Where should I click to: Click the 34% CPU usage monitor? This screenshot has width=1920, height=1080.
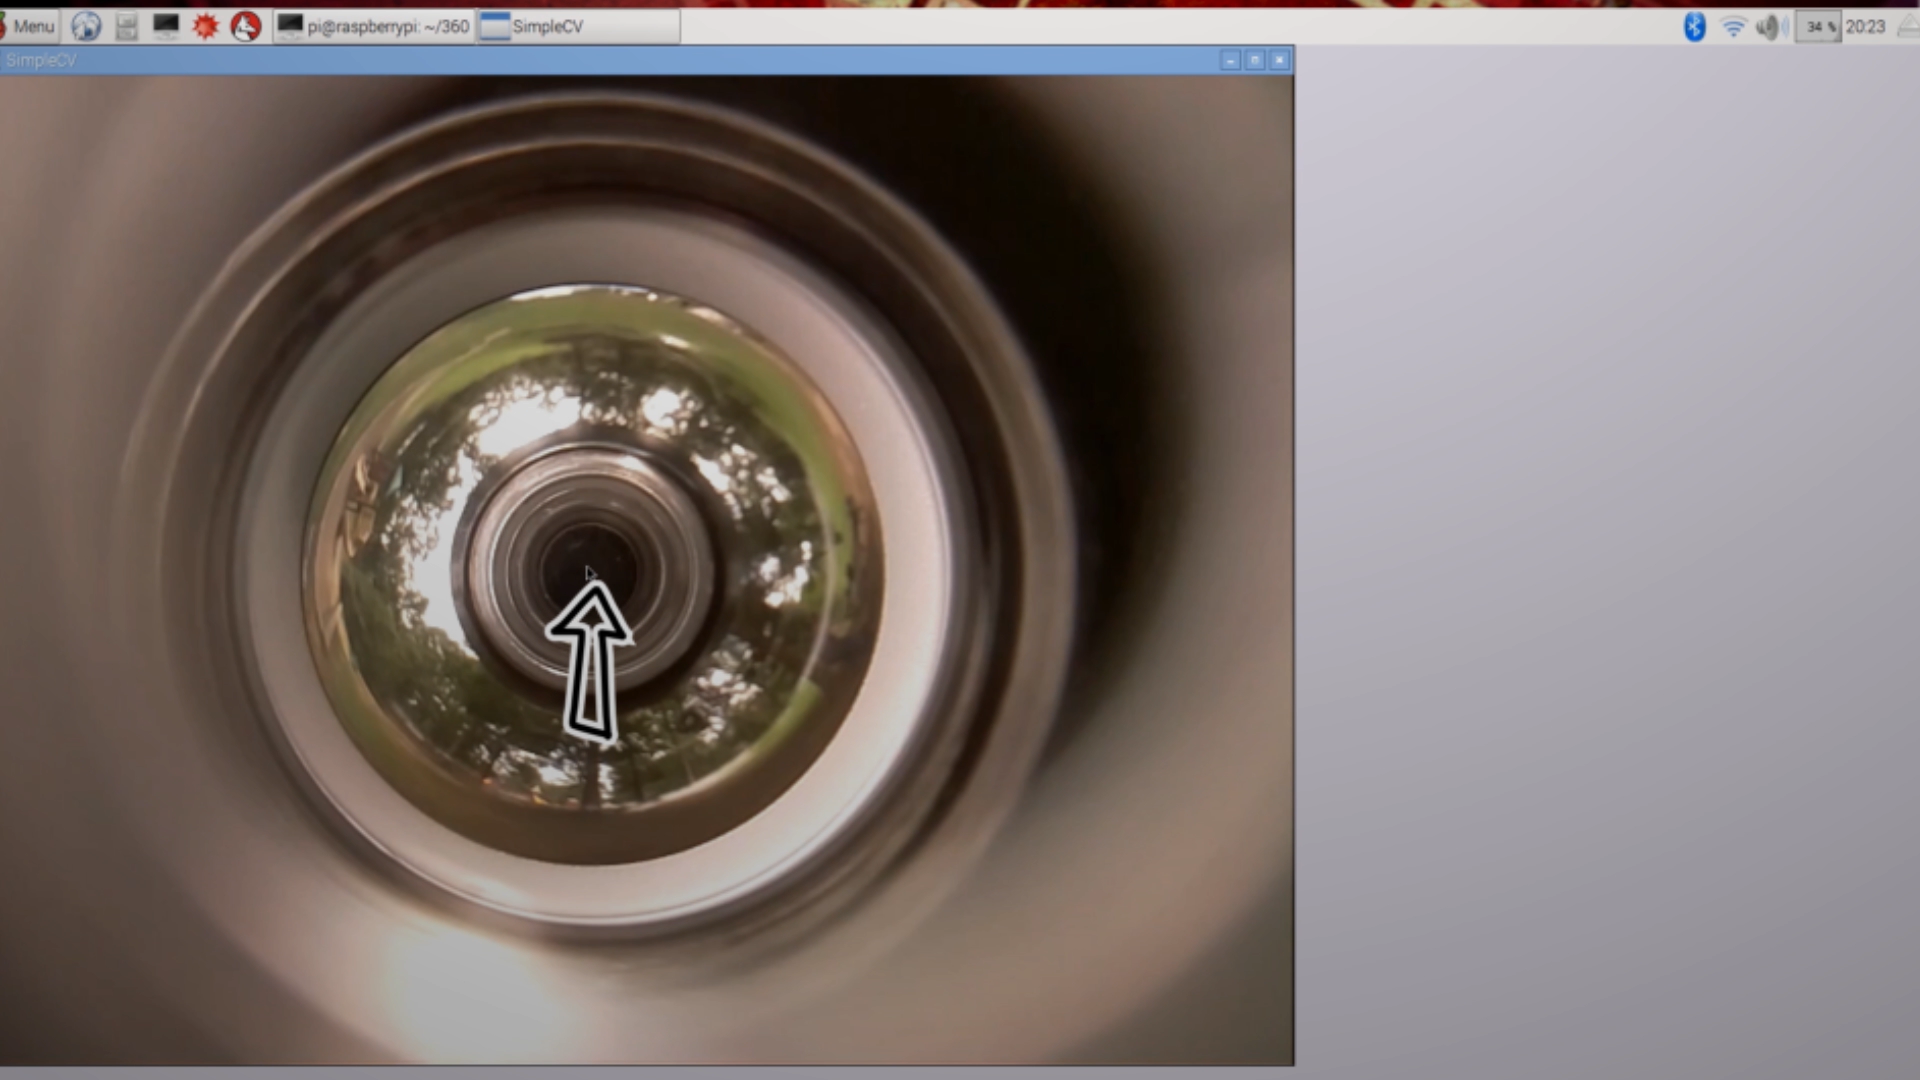(x=1818, y=27)
